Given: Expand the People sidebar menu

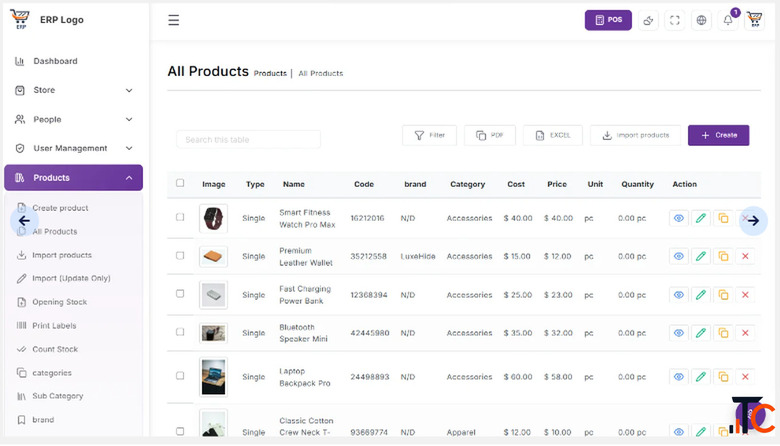Looking at the screenshot, I should click(x=74, y=119).
